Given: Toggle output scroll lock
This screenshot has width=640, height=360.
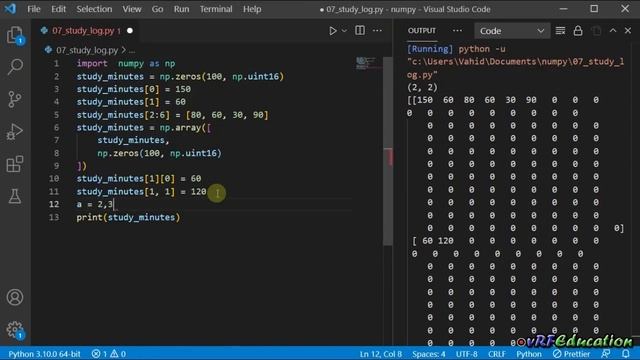Looking at the screenshot, I should [x=578, y=31].
